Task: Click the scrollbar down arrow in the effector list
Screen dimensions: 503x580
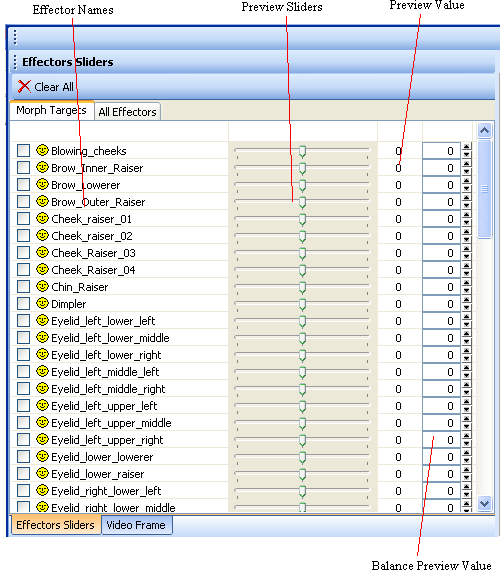Action: click(484, 503)
